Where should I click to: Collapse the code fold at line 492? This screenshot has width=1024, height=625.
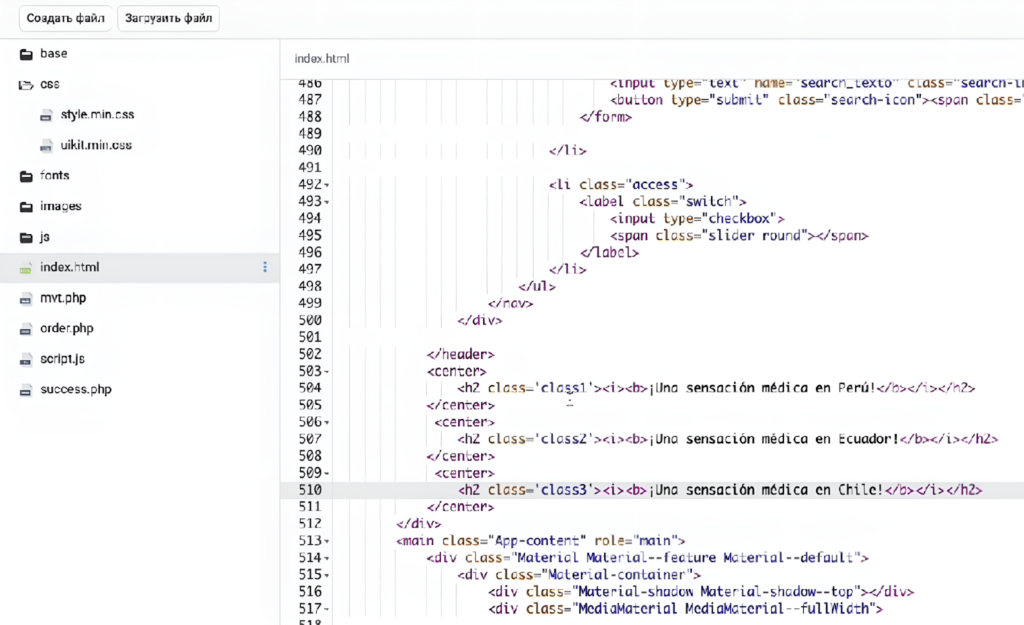click(327, 185)
